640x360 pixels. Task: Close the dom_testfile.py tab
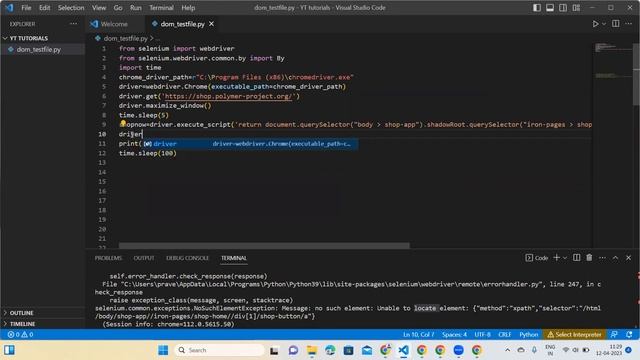(x=211, y=24)
